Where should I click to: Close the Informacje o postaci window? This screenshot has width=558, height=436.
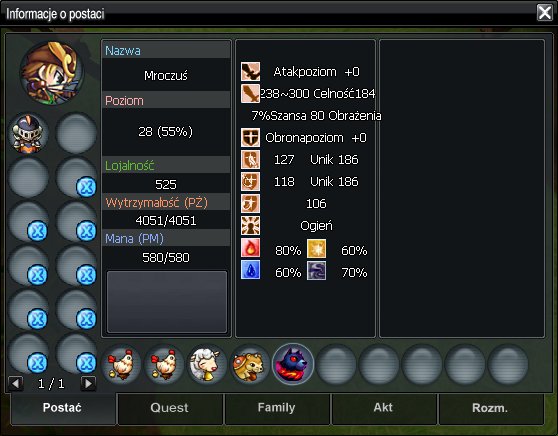(x=545, y=13)
